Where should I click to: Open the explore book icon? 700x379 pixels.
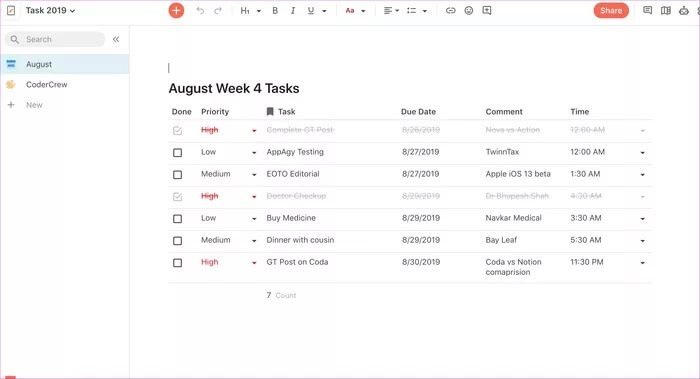(x=666, y=10)
